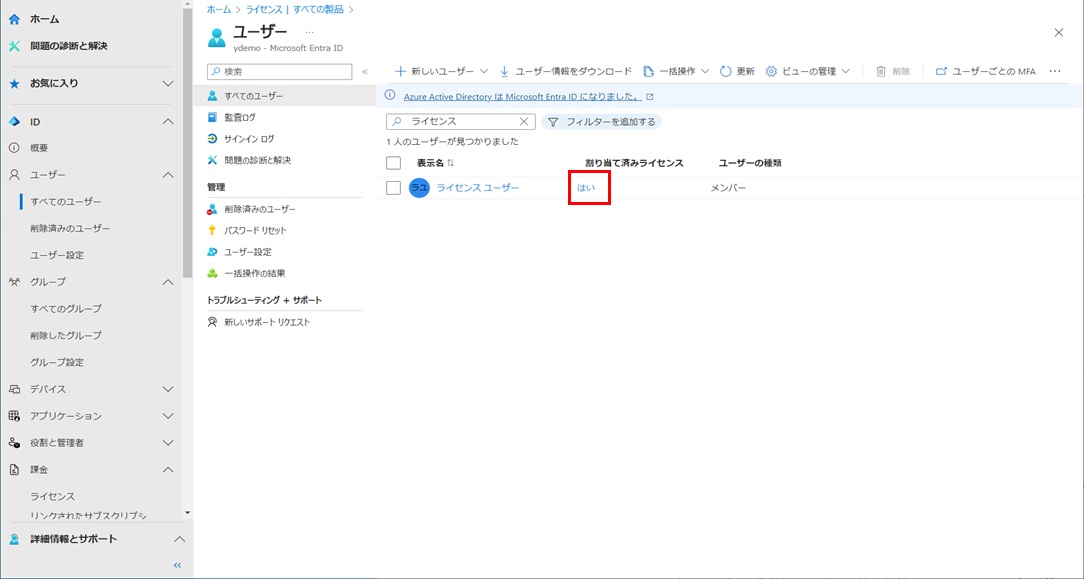Viewport: 1084px width, 579px height.
Task: Click the more options ellipsis in toolbar
Action: coord(1054,72)
